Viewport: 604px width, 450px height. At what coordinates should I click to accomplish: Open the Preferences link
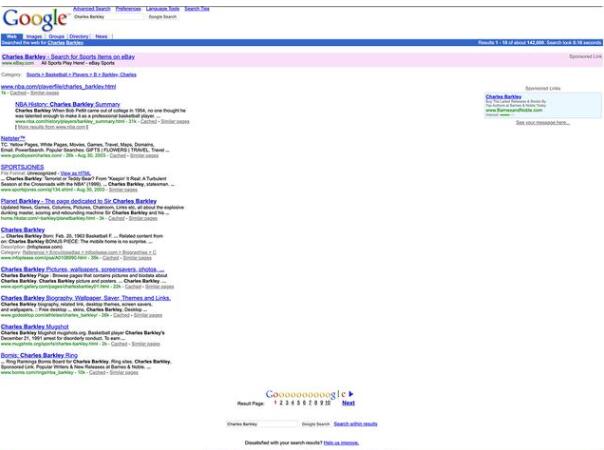coord(128,8)
